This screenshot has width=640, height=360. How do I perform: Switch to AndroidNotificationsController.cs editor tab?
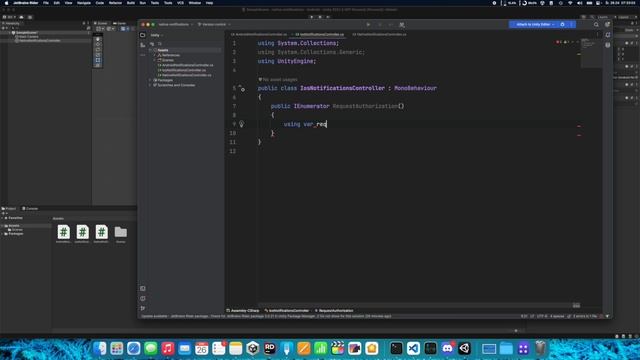[259, 35]
